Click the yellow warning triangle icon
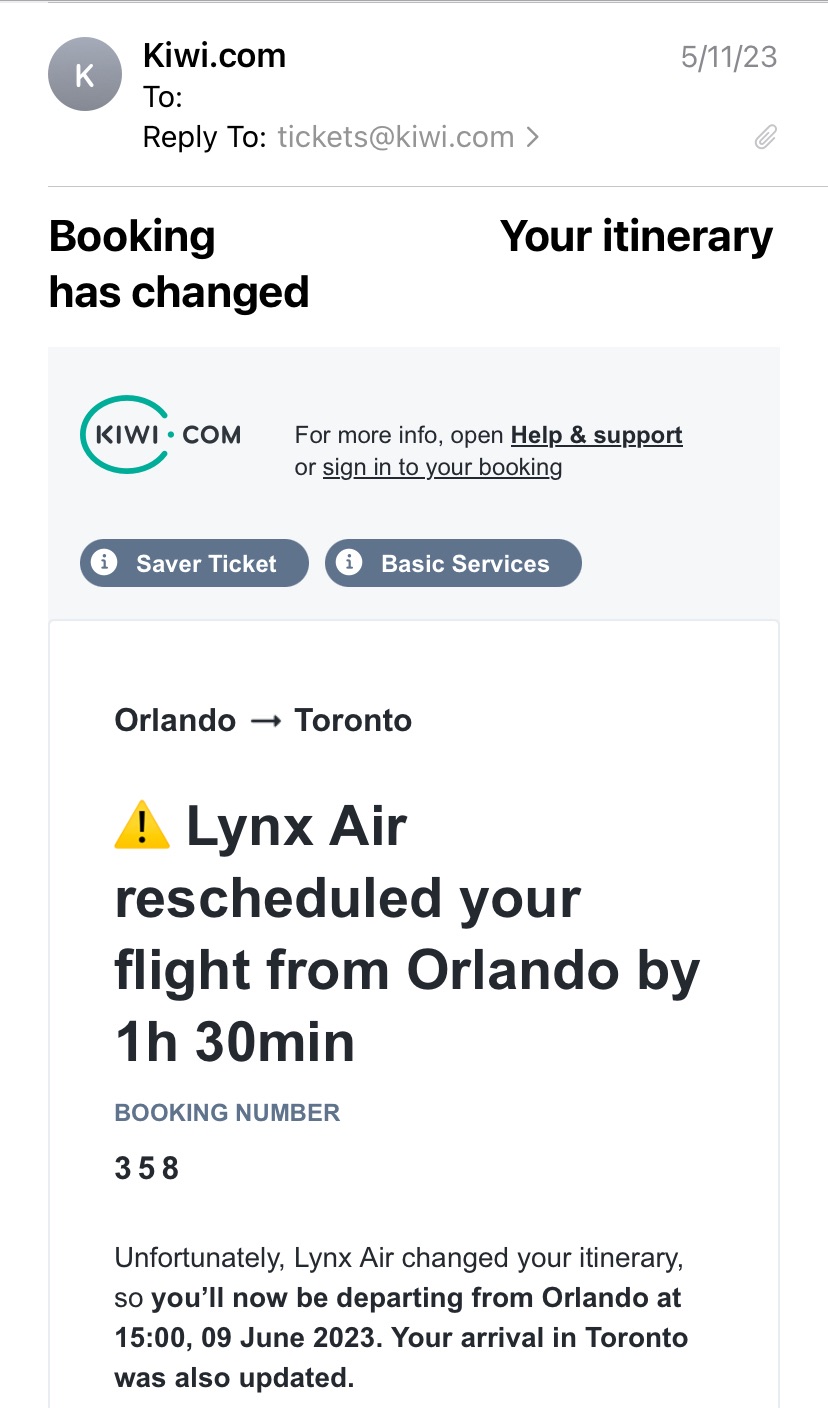The height and width of the screenshot is (1408, 828). point(142,827)
